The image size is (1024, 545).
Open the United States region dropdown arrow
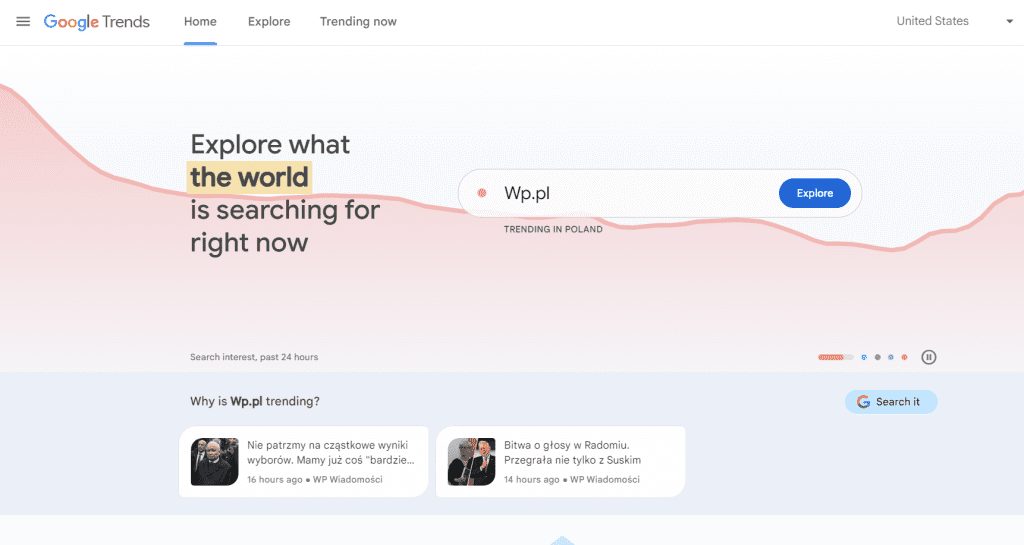point(1009,22)
